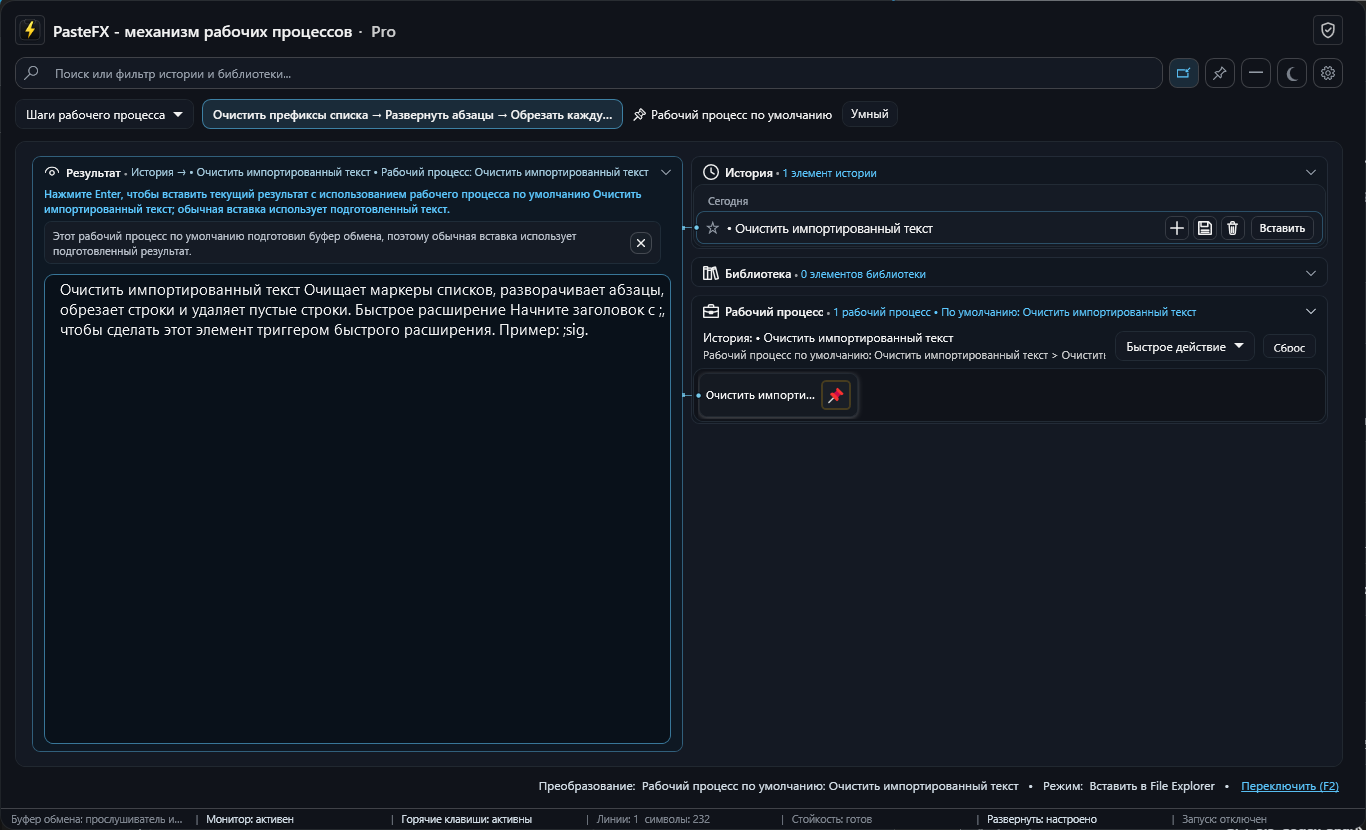The width and height of the screenshot is (1366, 830).
Task: Select the Умный mode chip
Action: click(870, 115)
